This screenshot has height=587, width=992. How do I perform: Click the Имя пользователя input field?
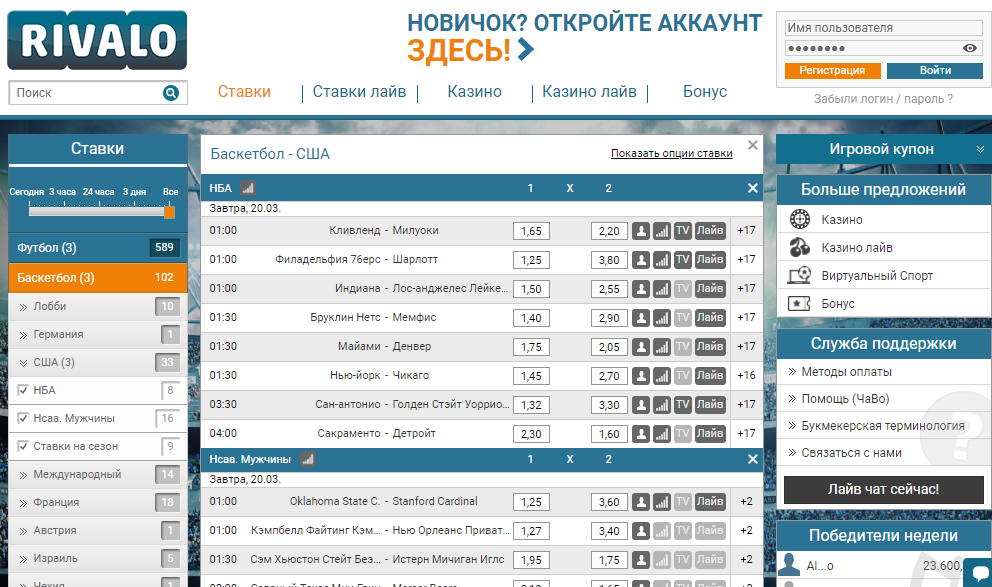click(884, 28)
